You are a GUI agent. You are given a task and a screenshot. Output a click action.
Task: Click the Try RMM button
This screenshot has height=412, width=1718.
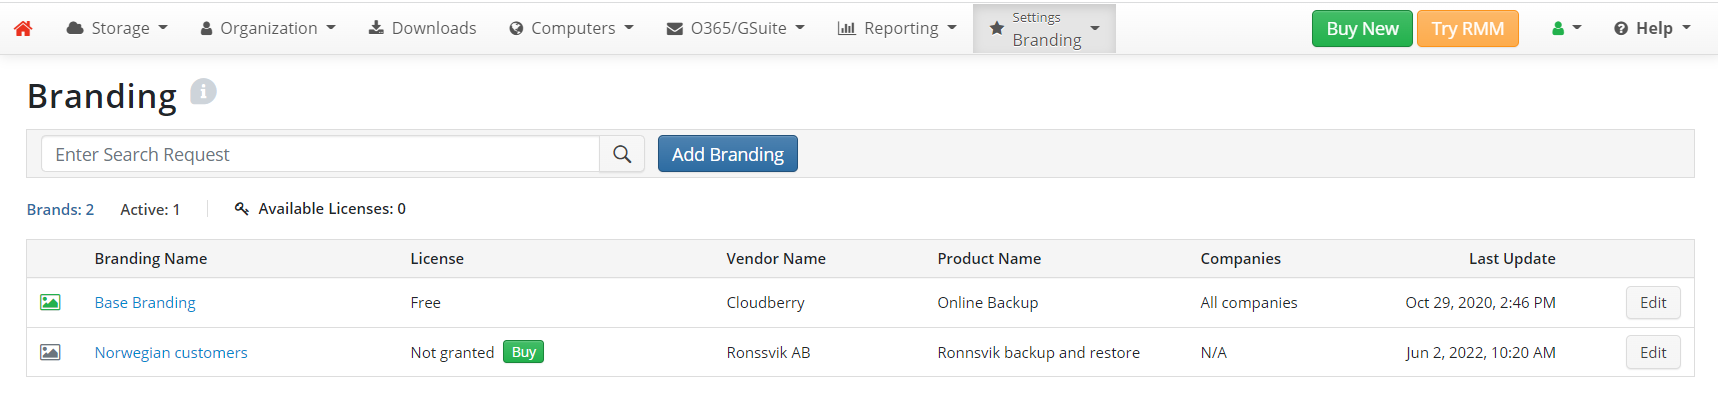(1467, 28)
